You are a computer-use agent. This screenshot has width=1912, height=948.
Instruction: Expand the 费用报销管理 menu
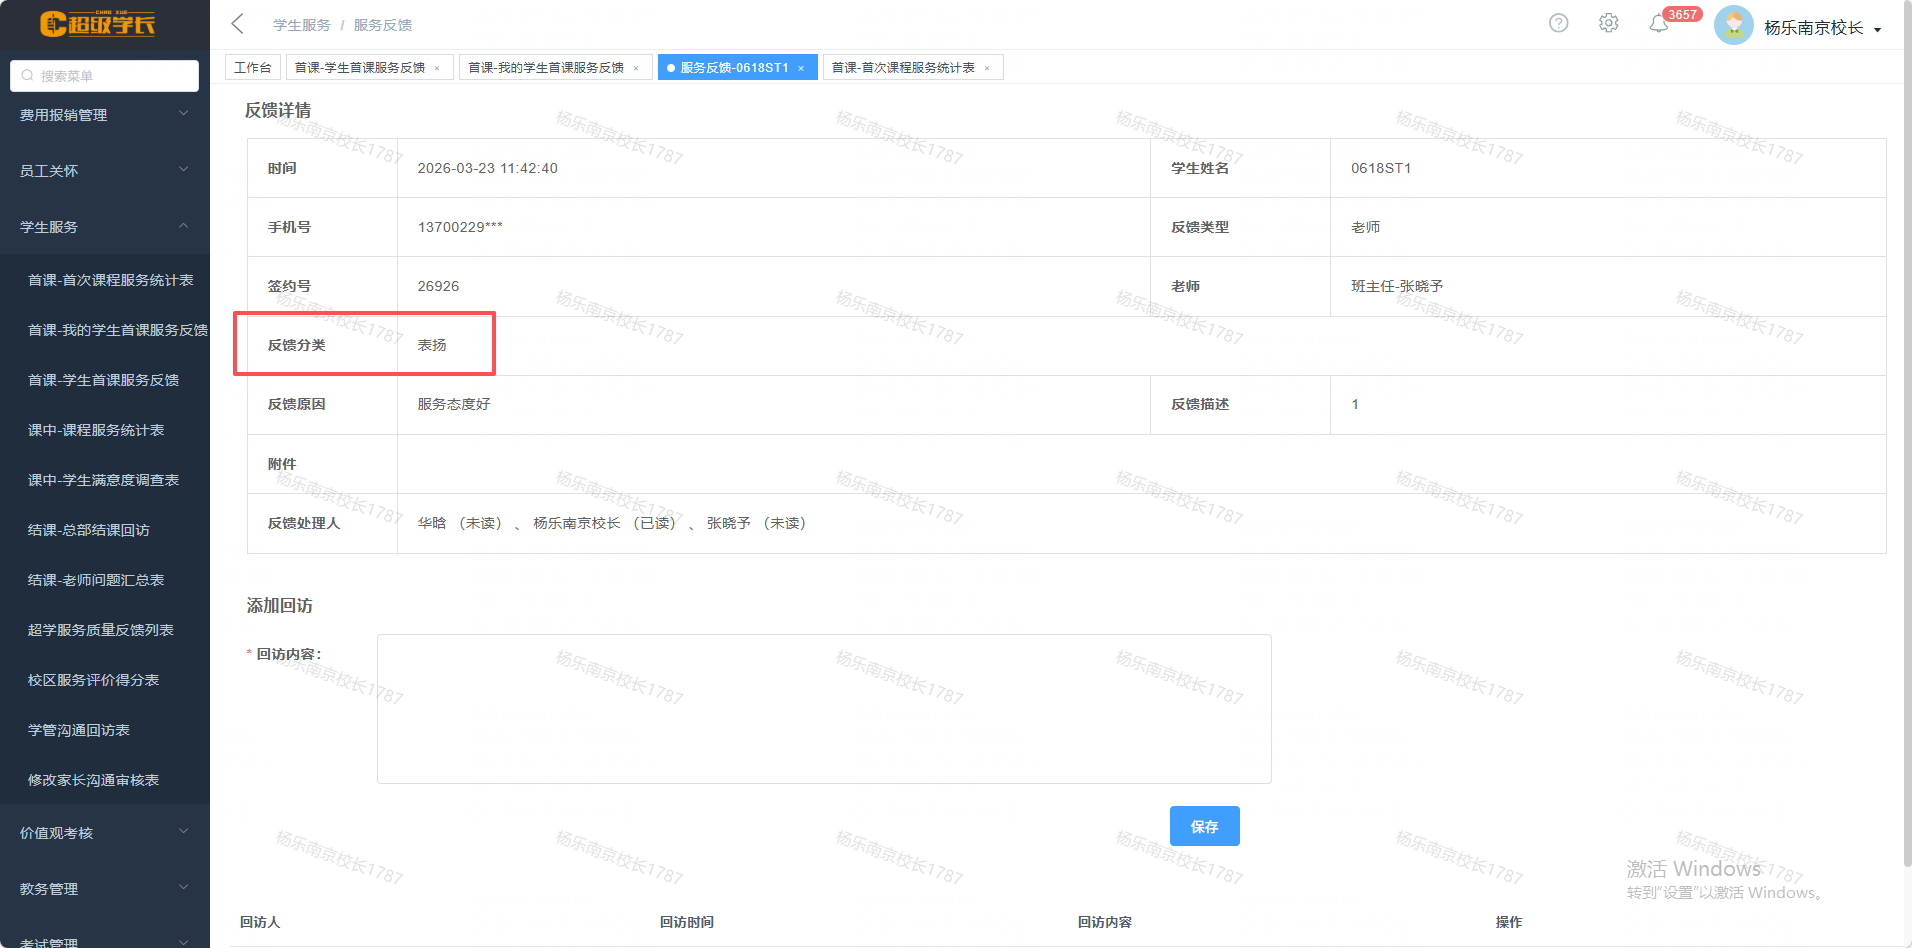coord(104,115)
